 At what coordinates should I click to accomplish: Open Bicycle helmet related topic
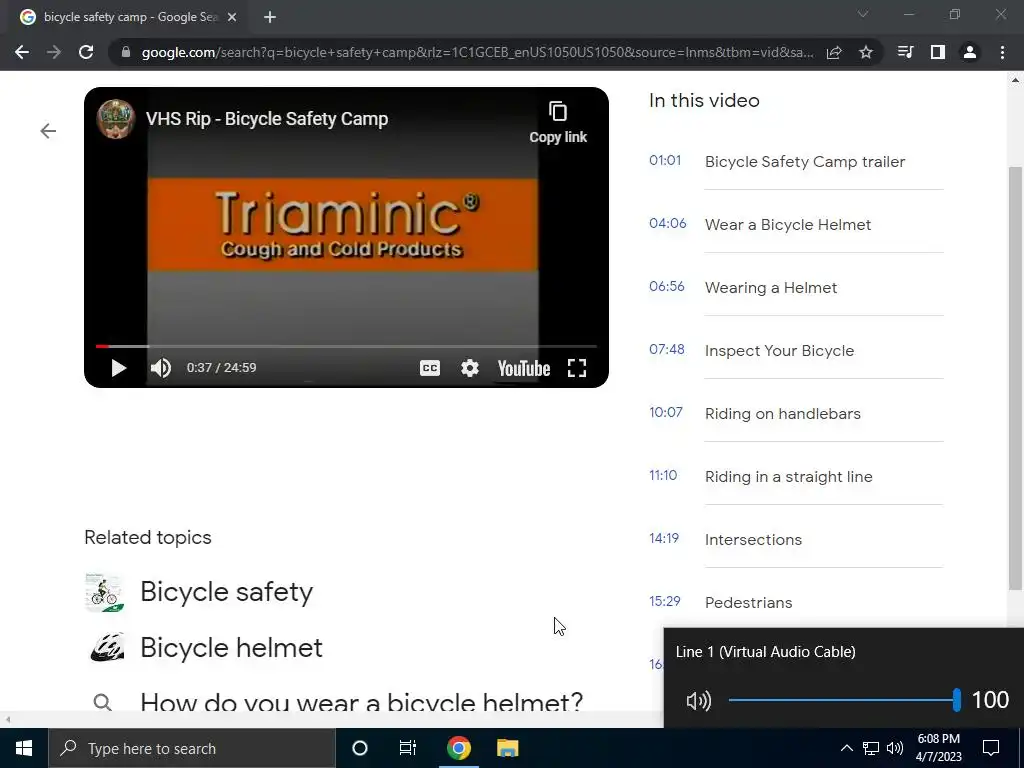[231, 648]
